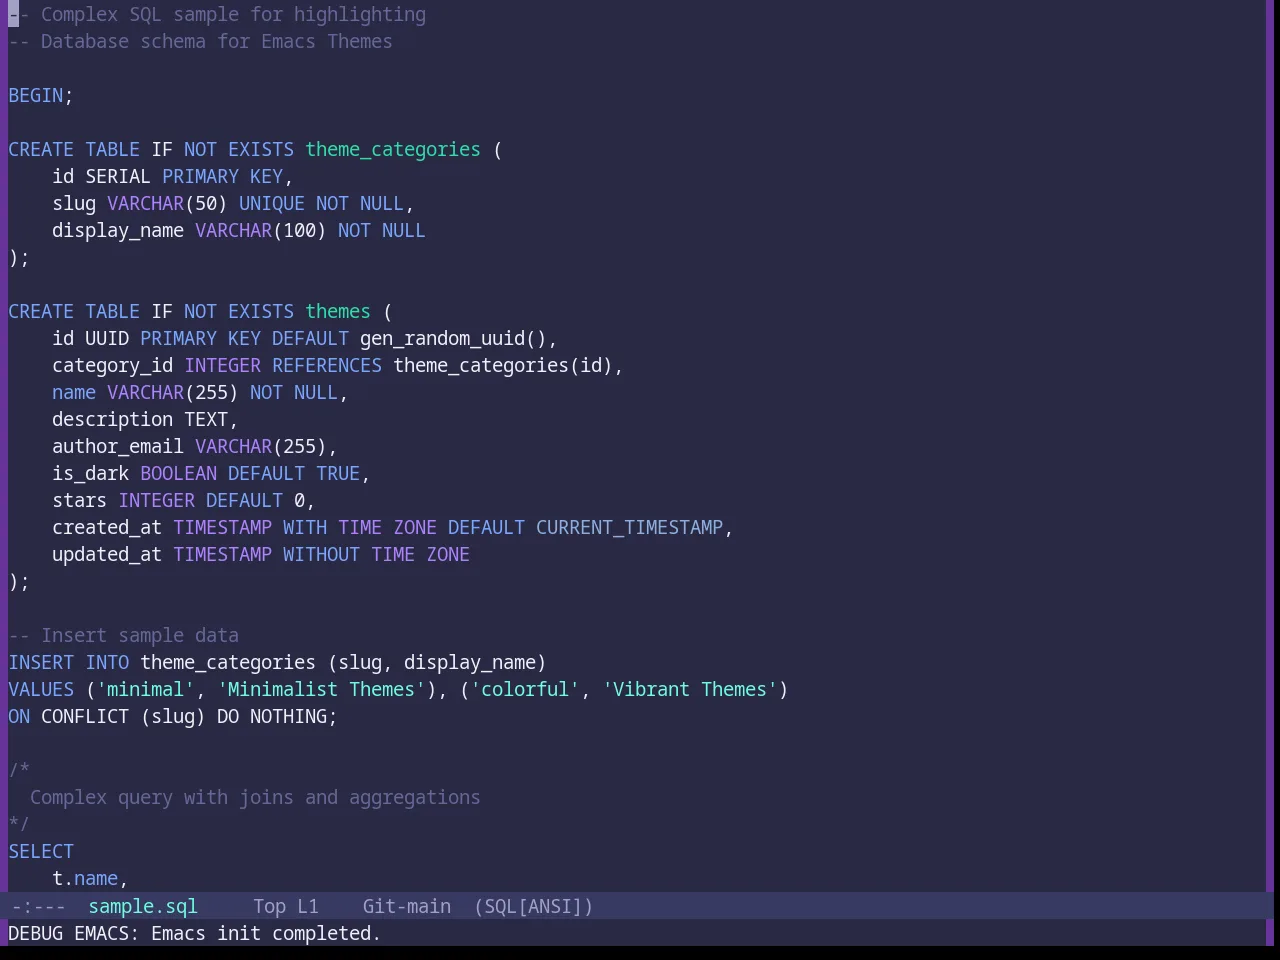The image size is (1280, 960).
Task: Click the 'colorful' string literal
Action: pyautogui.click(x=525, y=689)
